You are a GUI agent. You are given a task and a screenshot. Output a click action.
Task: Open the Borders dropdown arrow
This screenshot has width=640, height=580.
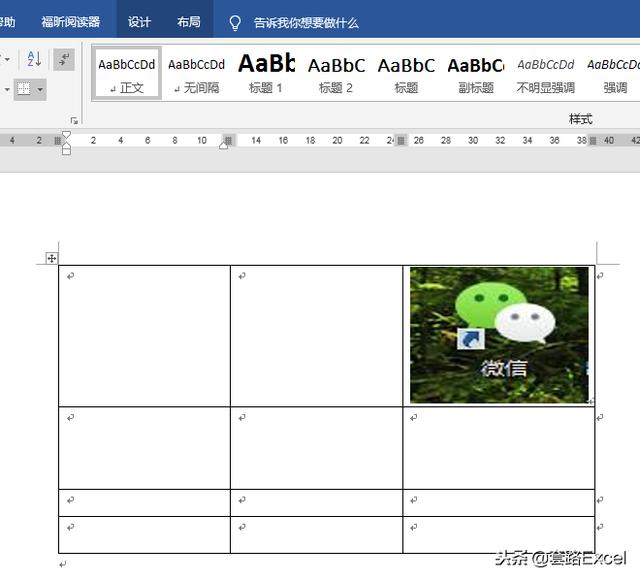[x=40, y=89]
